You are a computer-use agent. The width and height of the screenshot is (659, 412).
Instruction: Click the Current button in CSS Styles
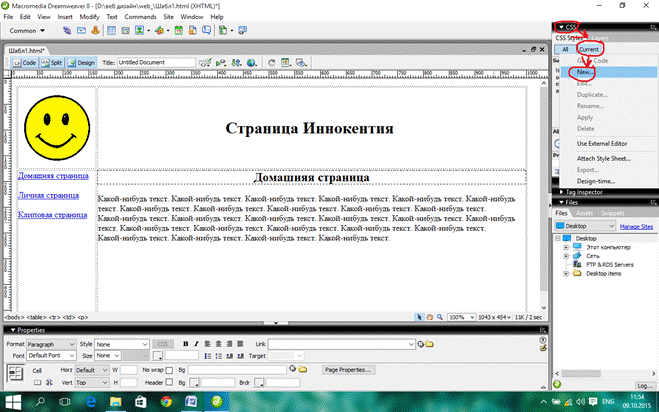pyautogui.click(x=589, y=49)
